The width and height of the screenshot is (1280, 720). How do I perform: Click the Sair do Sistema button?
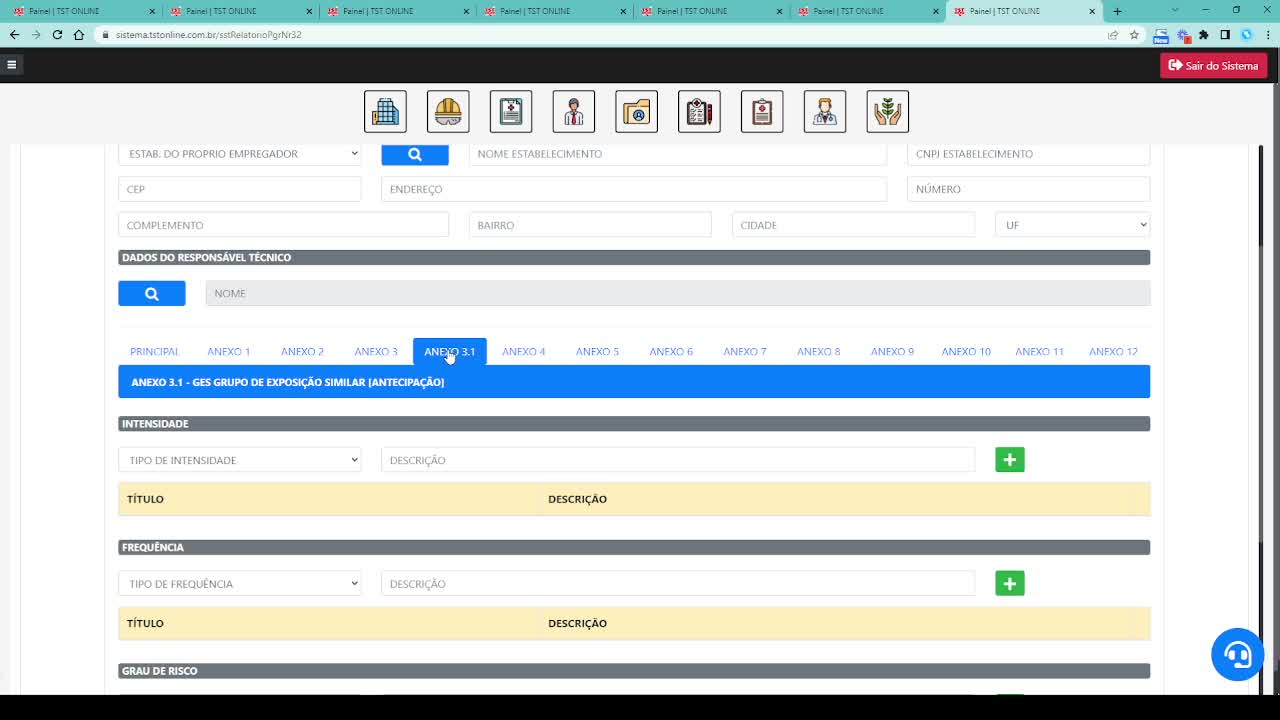(x=1214, y=65)
